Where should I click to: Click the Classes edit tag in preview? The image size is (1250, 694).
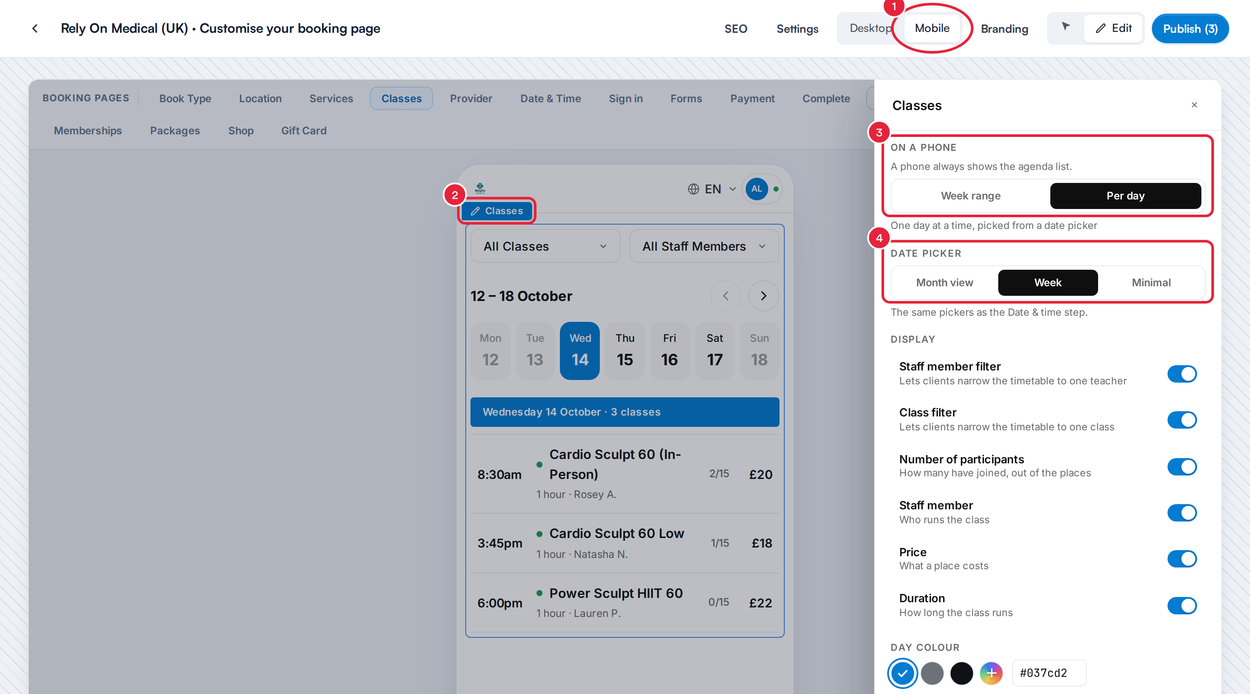pyautogui.click(x=497, y=211)
